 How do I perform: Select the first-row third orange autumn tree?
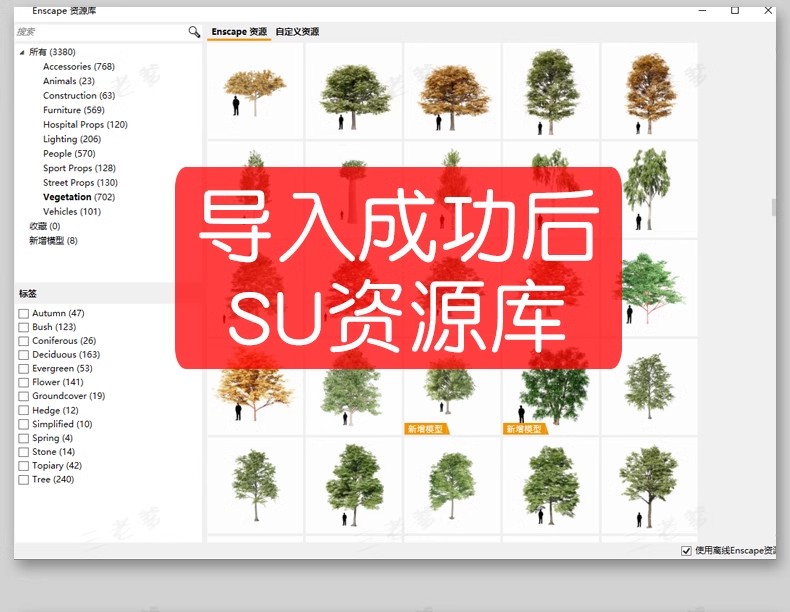coord(452,91)
